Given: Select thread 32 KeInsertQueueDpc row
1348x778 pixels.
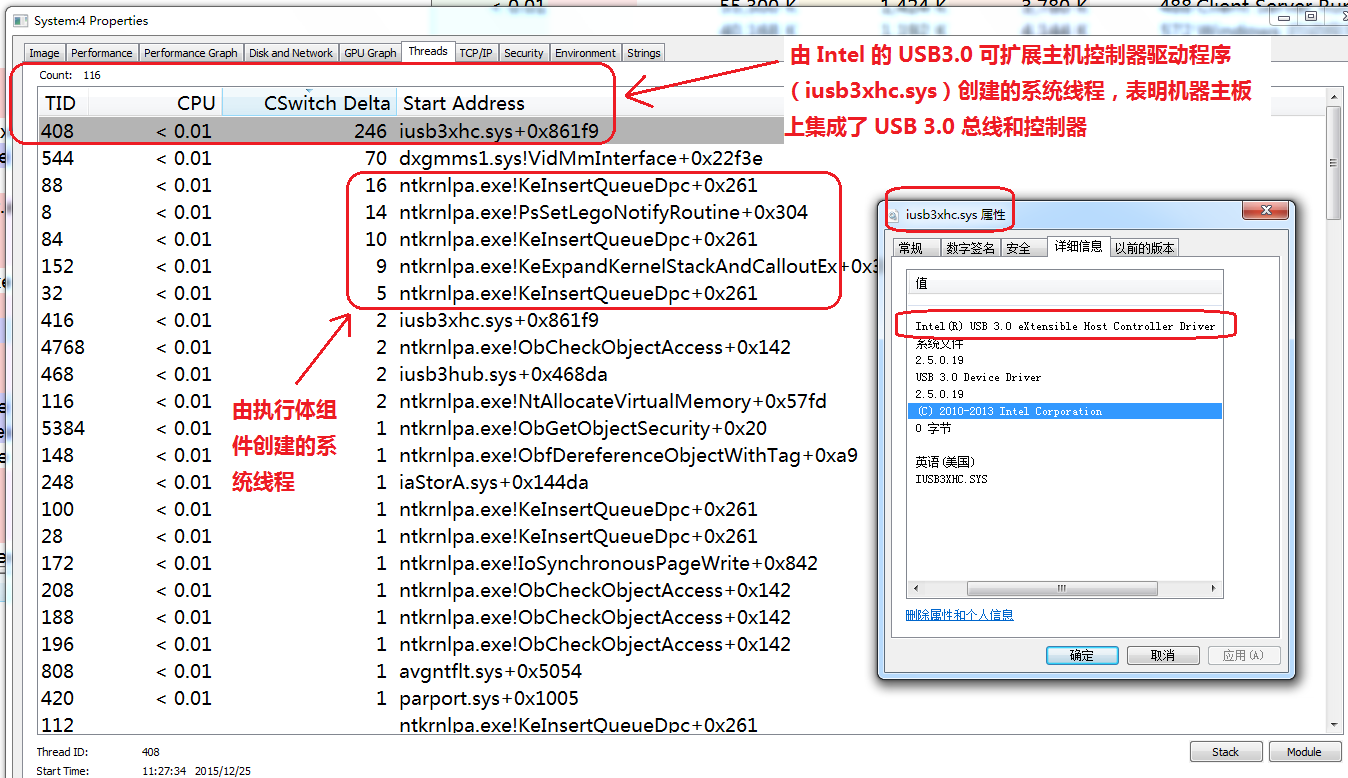Looking at the screenshot, I should point(411,293).
